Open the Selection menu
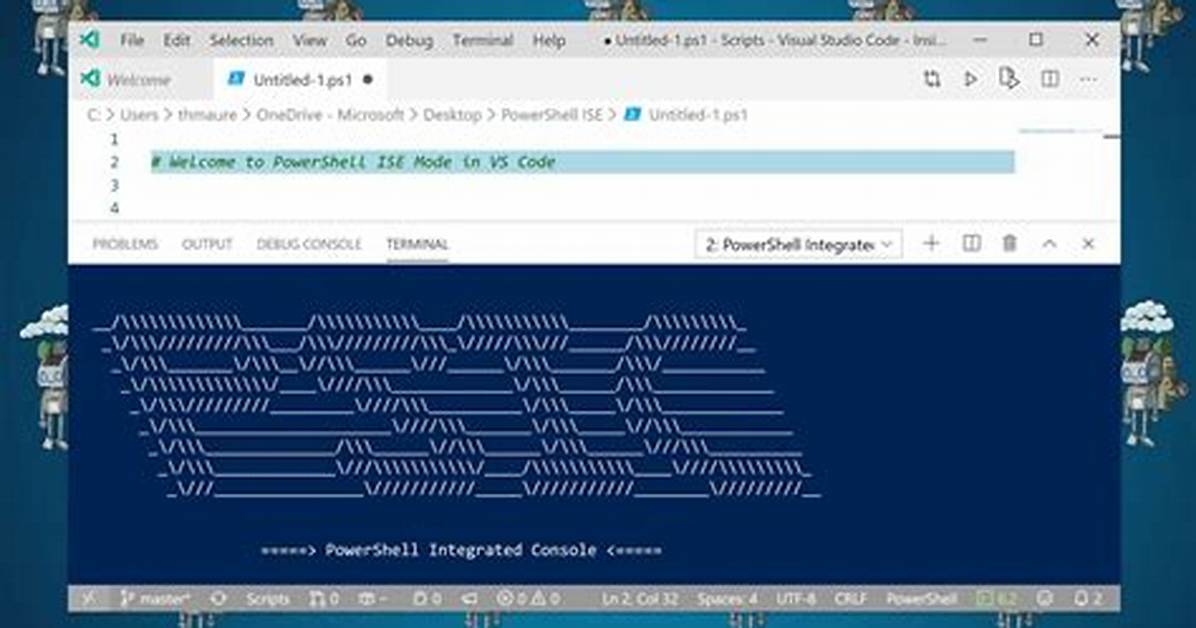 (x=241, y=40)
